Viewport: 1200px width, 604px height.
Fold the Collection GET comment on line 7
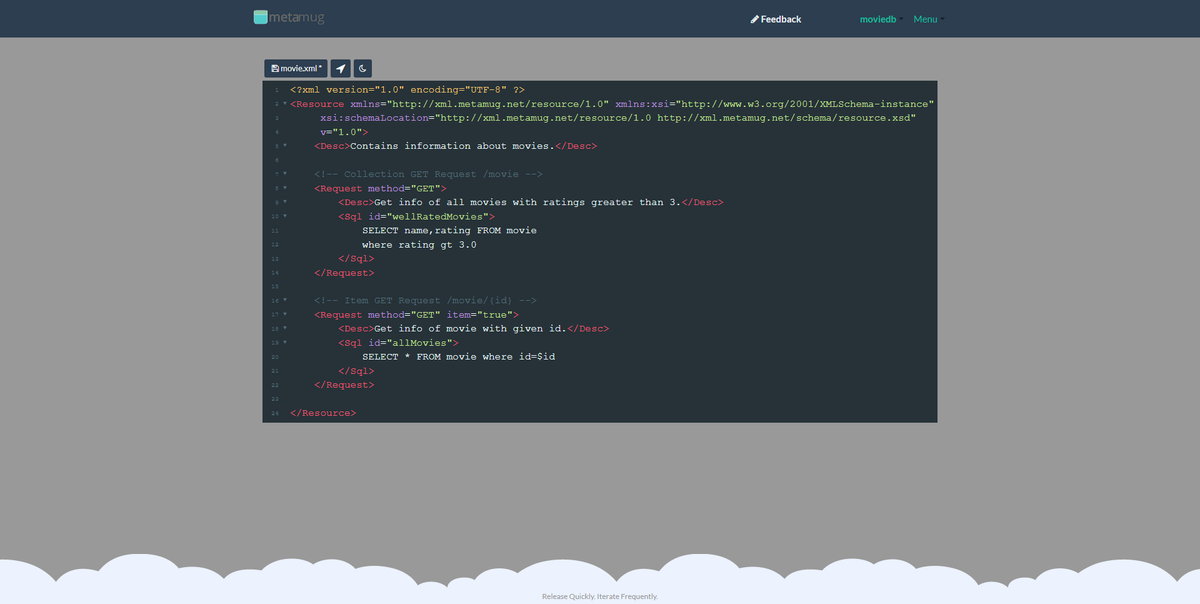pyautogui.click(x=284, y=174)
